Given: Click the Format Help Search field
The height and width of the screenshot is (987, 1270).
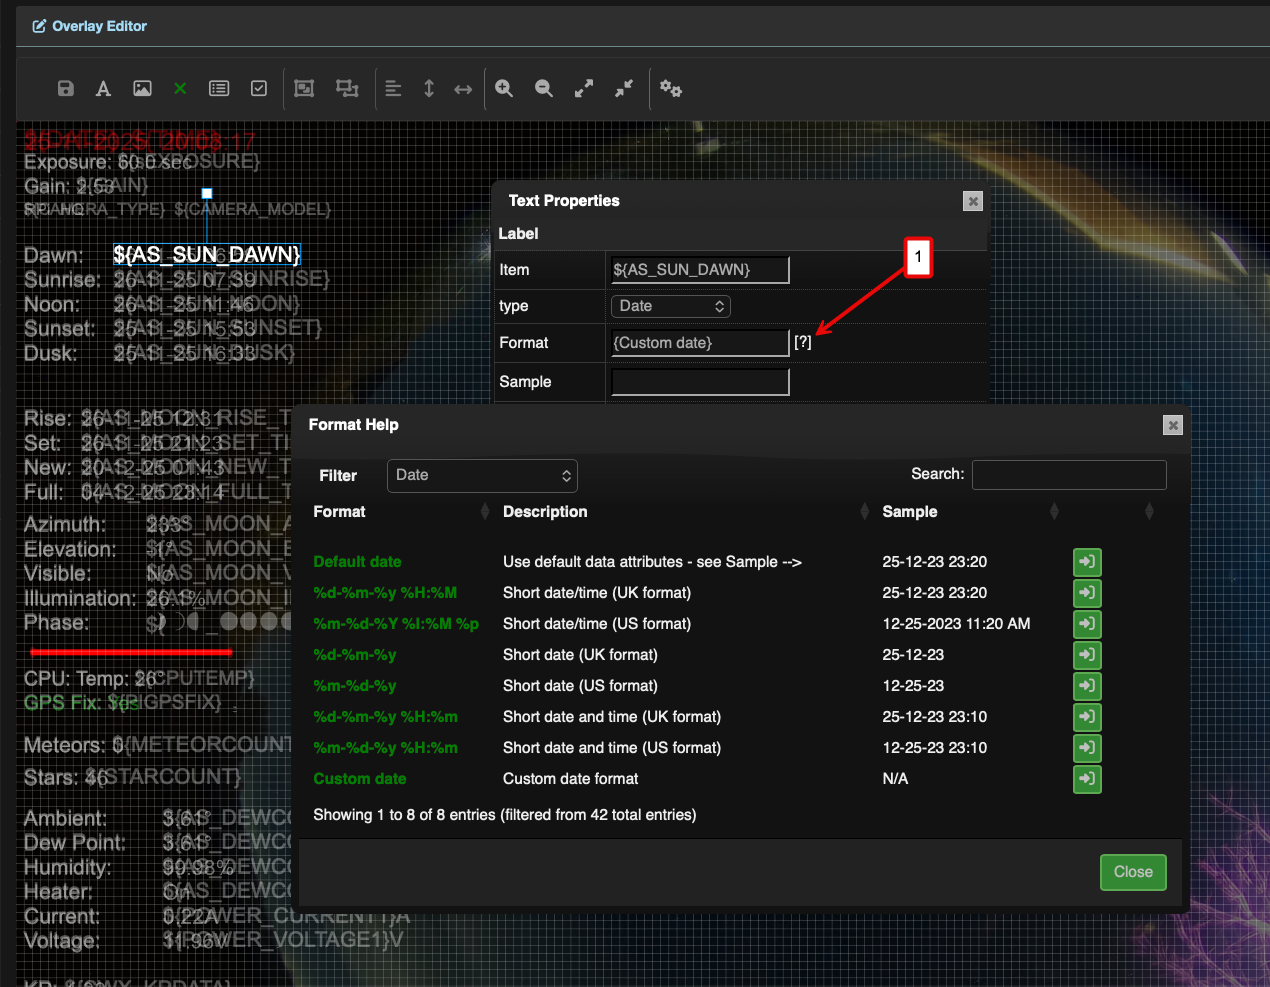Looking at the screenshot, I should pyautogui.click(x=1069, y=475).
